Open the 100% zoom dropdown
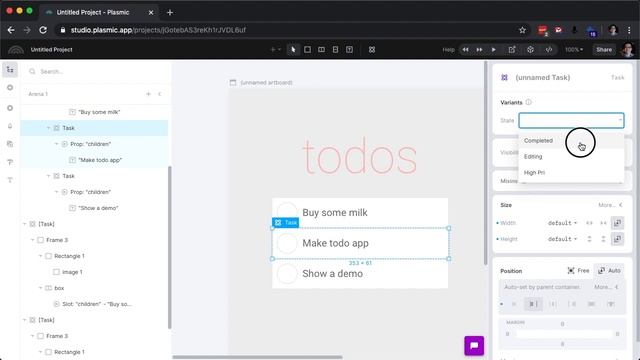 pos(574,50)
